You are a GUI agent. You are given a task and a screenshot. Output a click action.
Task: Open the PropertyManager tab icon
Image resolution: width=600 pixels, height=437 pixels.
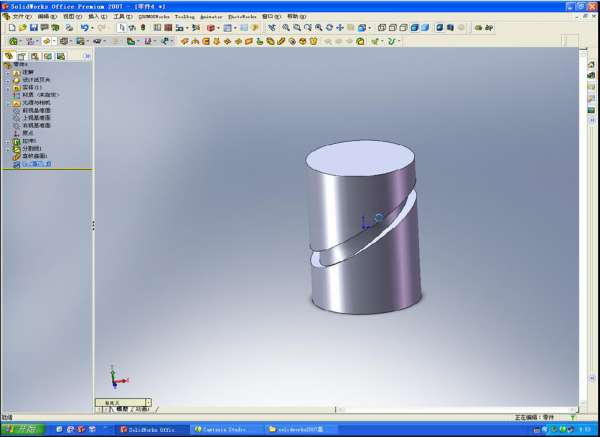tap(21, 56)
